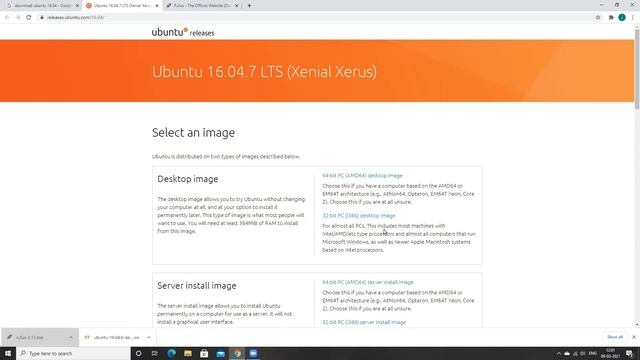Launch Microsoft Edge from the taskbar
640x360 pixels.
tap(171, 353)
